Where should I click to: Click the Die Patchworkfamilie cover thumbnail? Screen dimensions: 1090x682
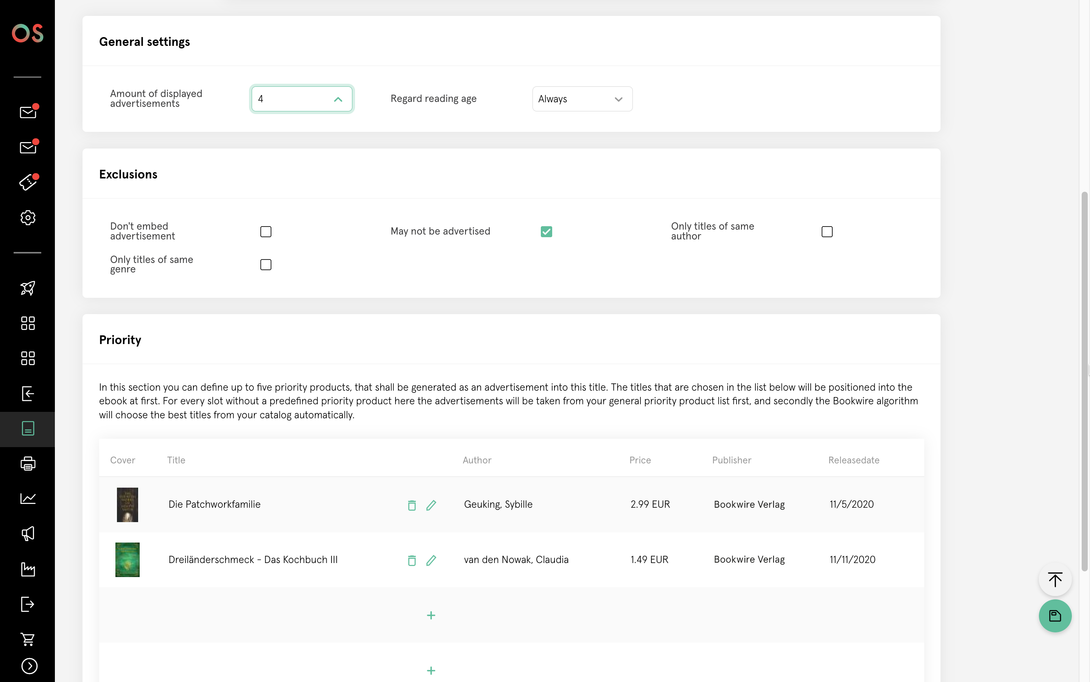click(127, 505)
